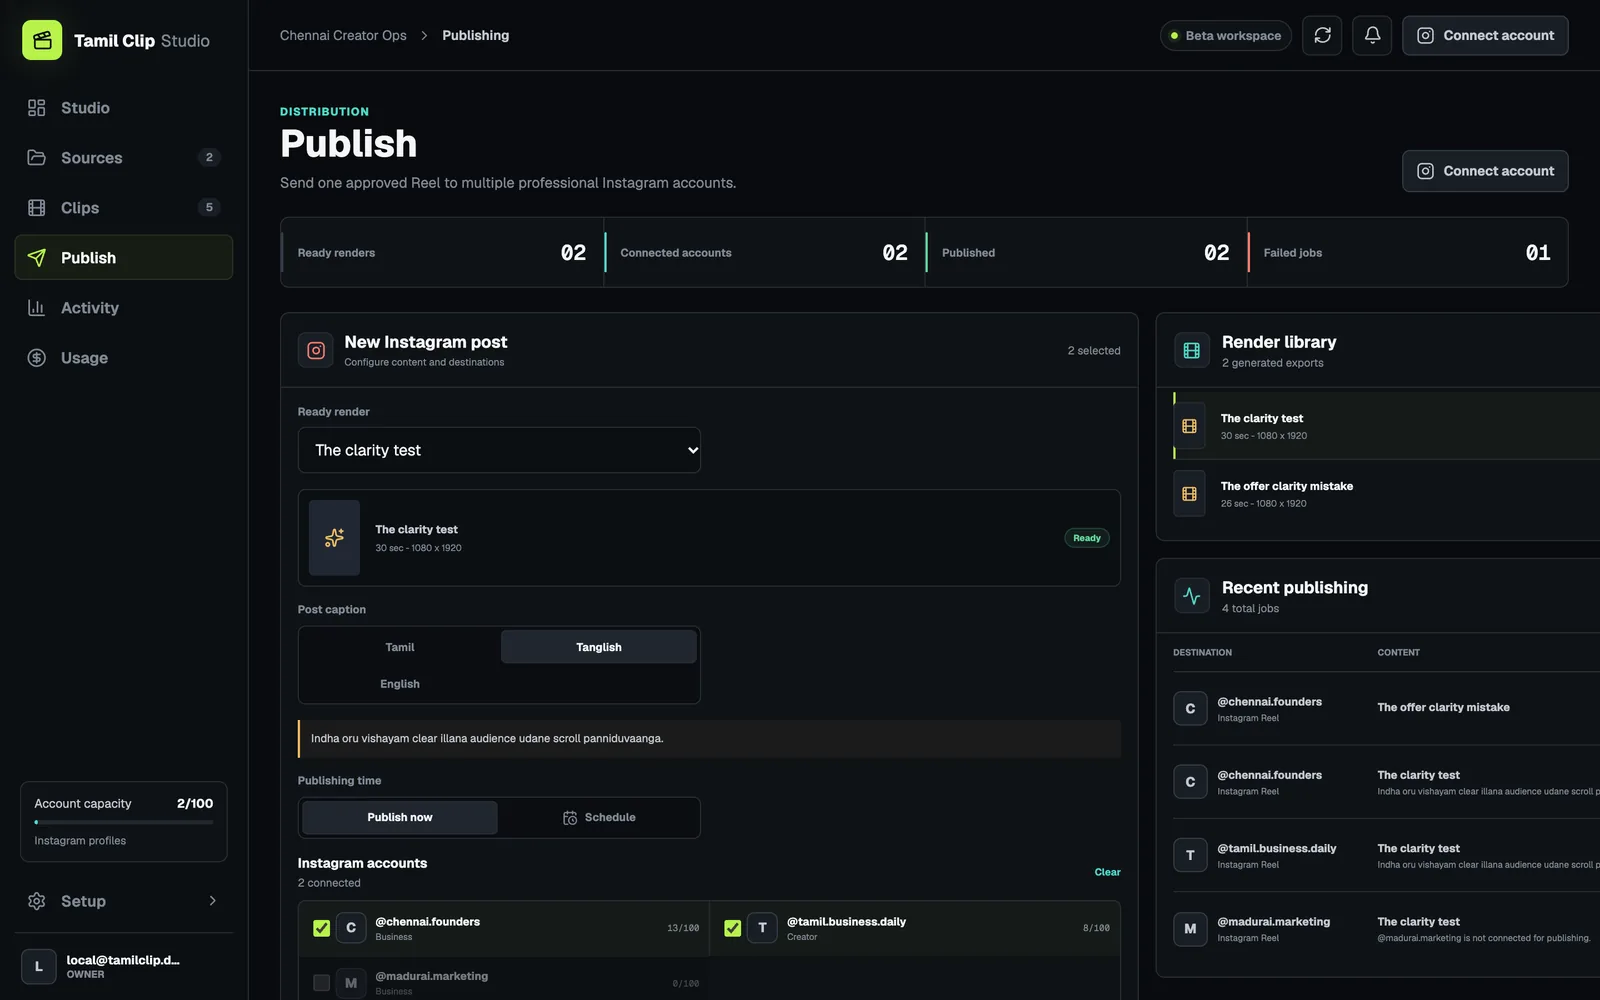Edit the post caption text field
Screen dimensions: 1600x1000
coord(709,739)
